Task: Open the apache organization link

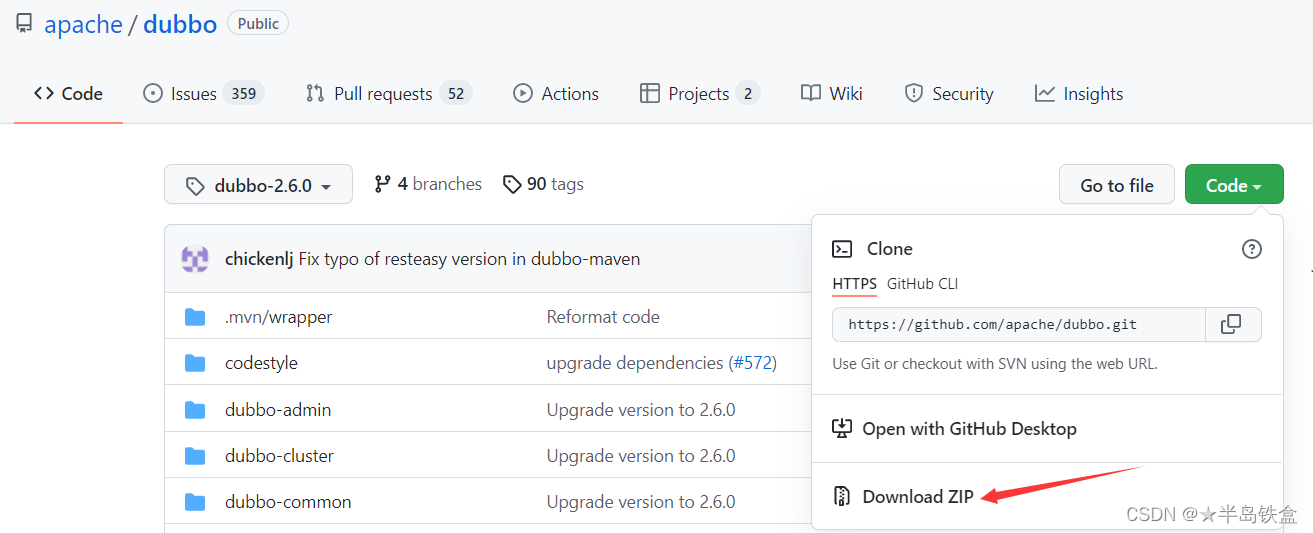Action: point(83,24)
